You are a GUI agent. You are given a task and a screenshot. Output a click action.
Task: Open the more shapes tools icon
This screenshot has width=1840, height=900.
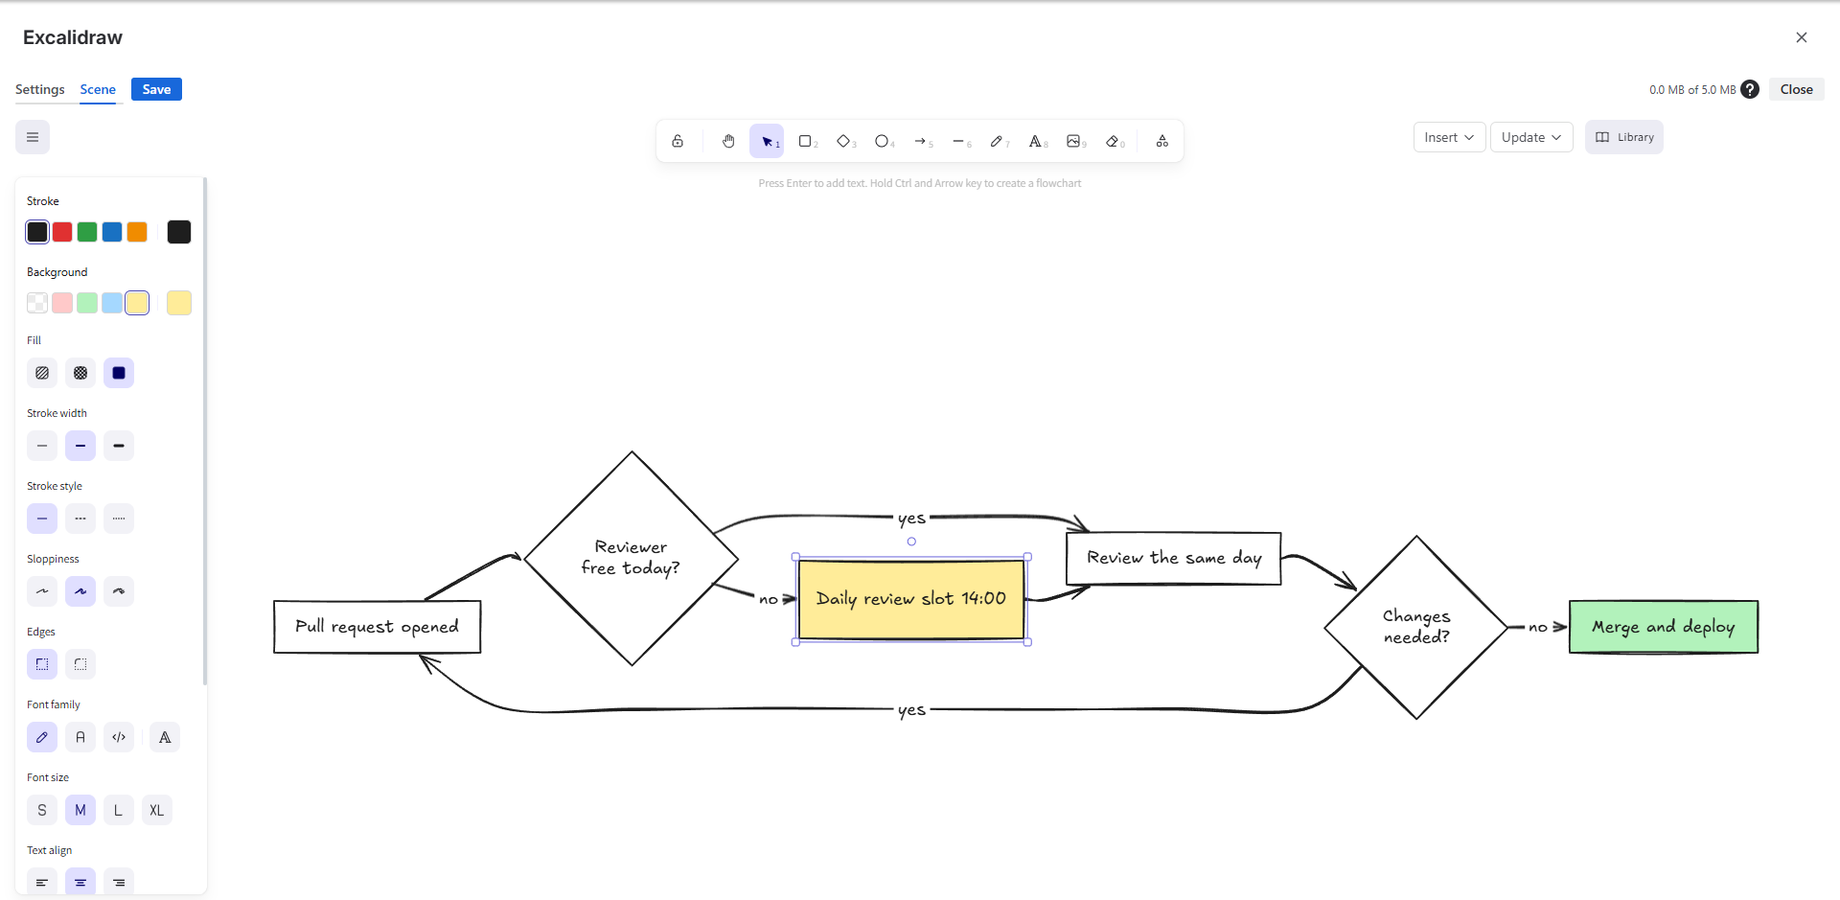[x=1162, y=141]
